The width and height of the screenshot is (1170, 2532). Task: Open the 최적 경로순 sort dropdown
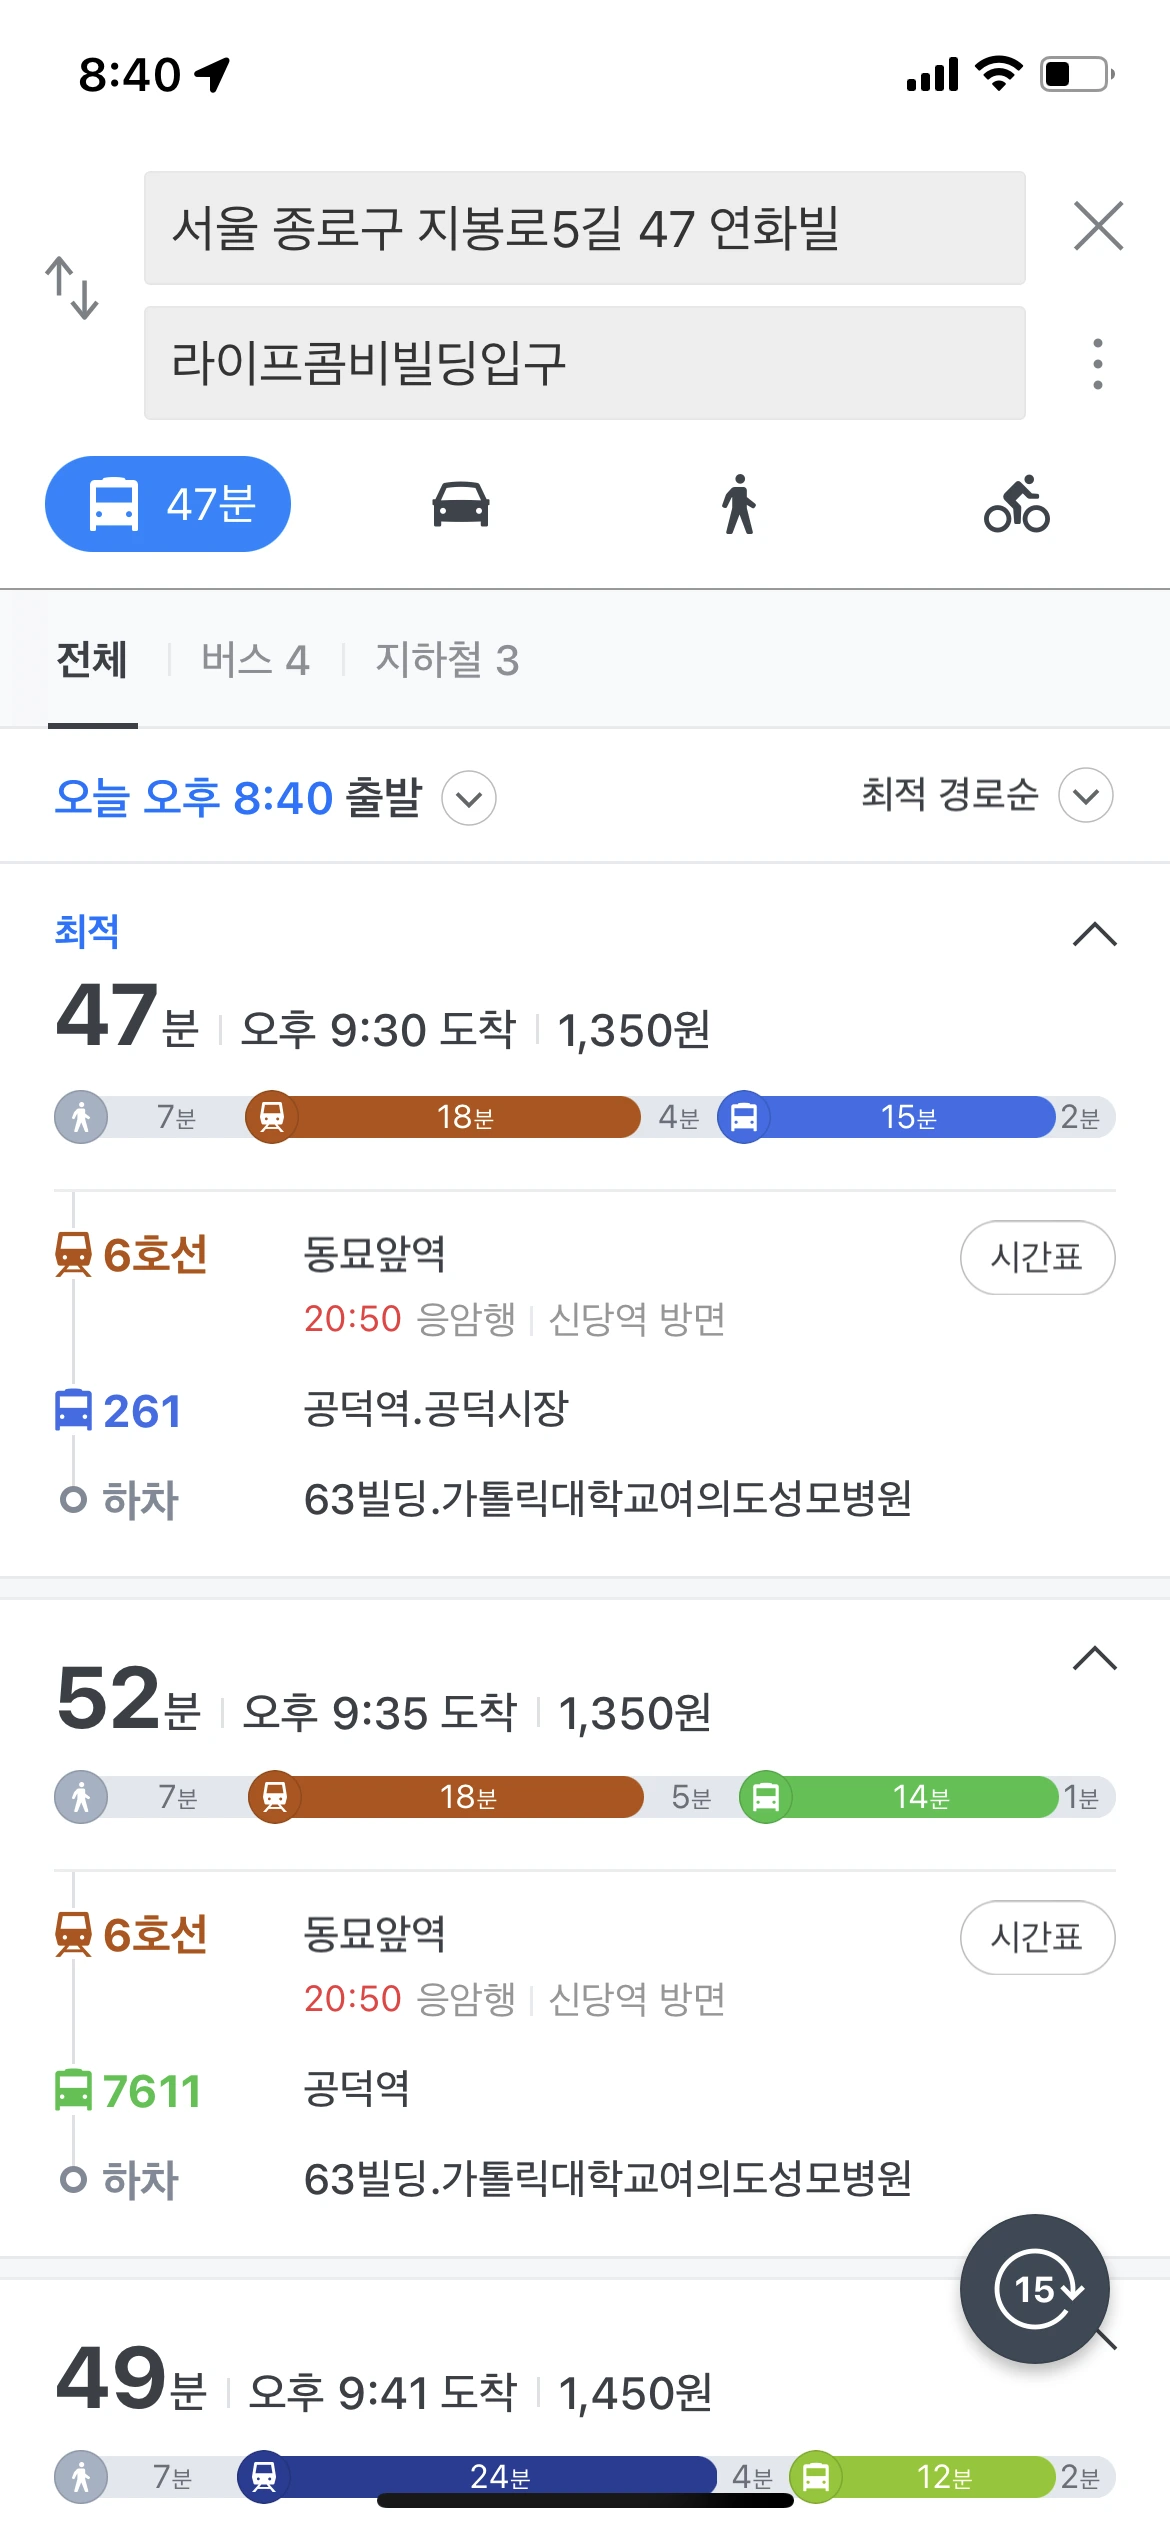tap(1086, 796)
